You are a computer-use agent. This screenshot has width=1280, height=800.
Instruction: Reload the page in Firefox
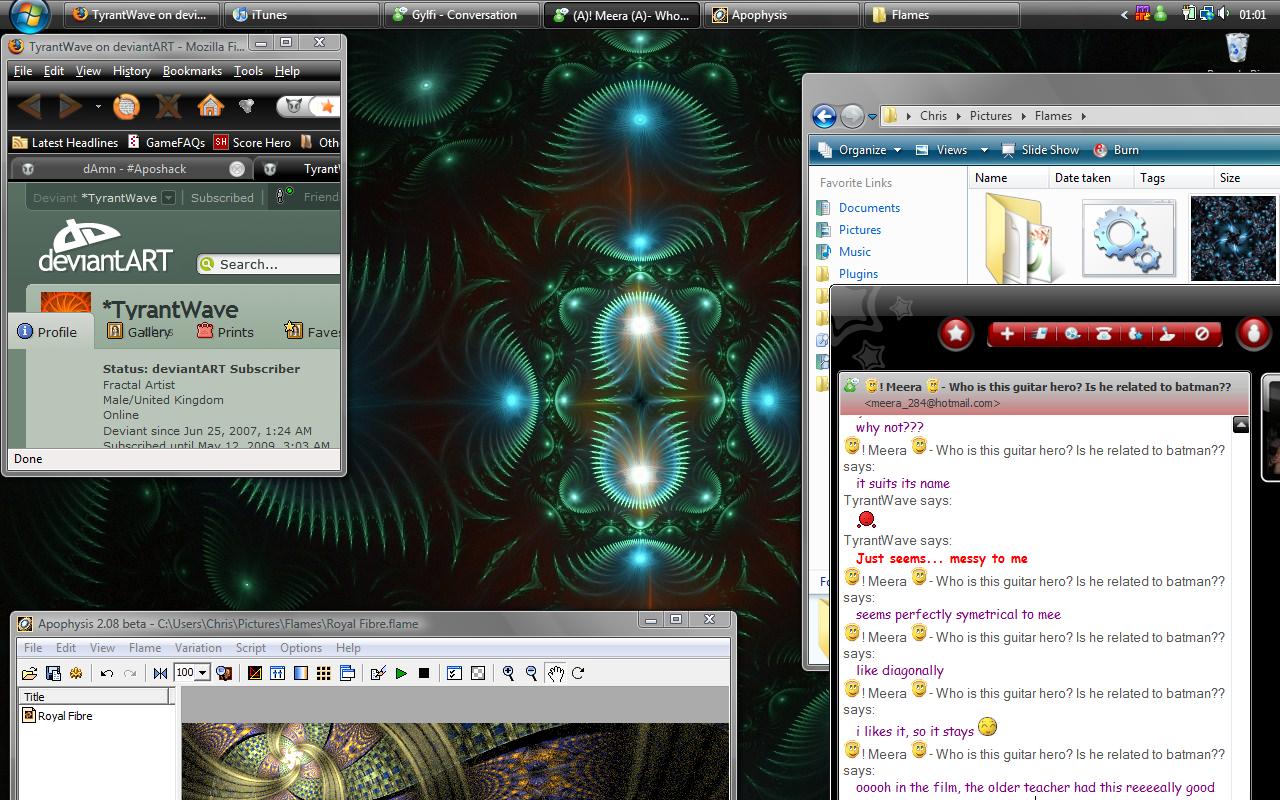tap(126, 106)
